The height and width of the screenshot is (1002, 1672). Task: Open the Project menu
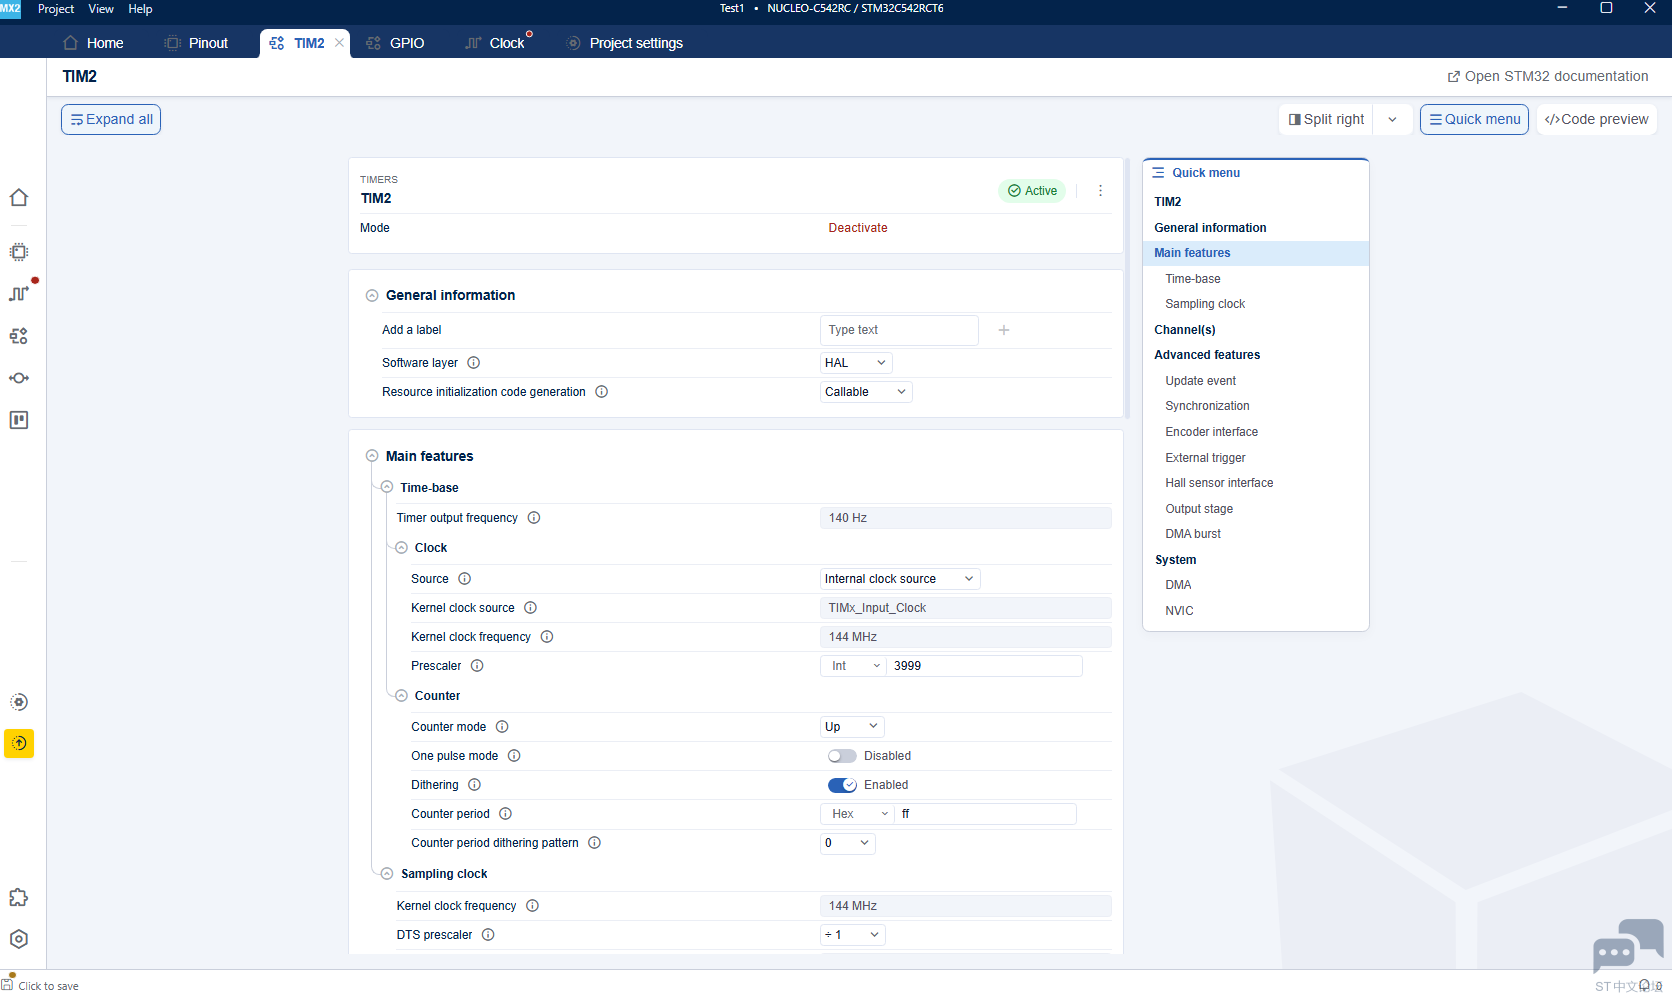[56, 9]
